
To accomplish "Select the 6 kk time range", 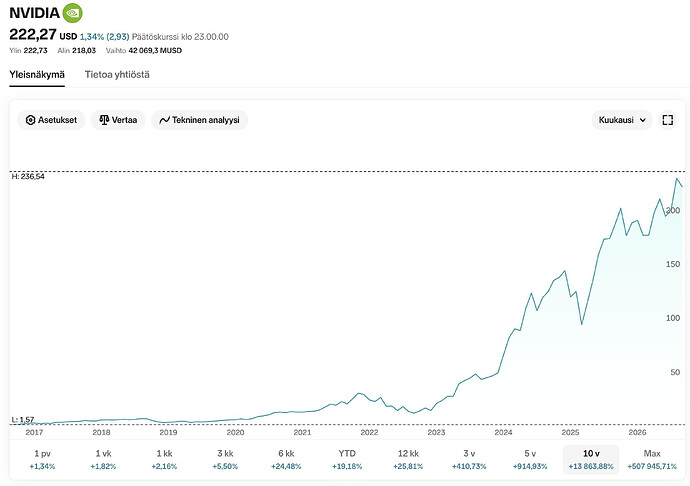I will [x=286, y=459].
